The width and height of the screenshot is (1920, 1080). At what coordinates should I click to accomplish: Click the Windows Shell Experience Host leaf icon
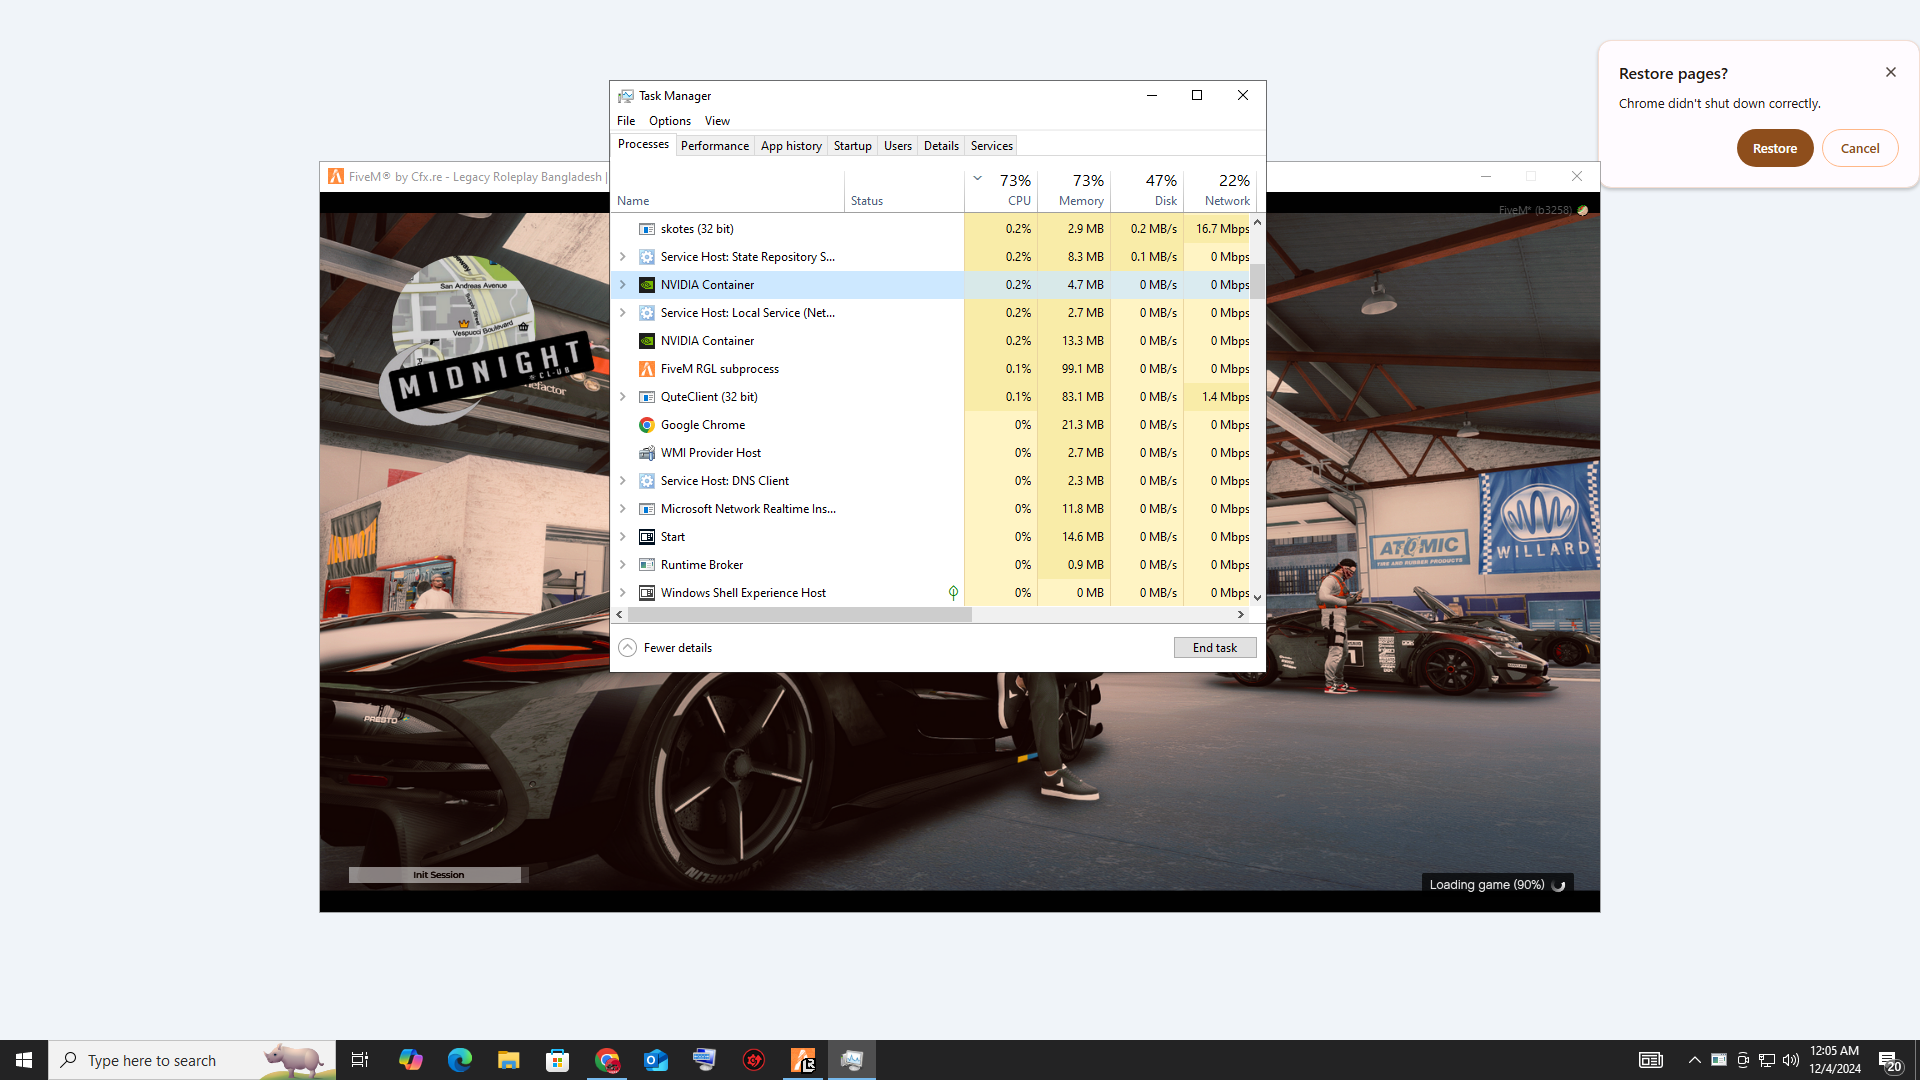coord(953,593)
